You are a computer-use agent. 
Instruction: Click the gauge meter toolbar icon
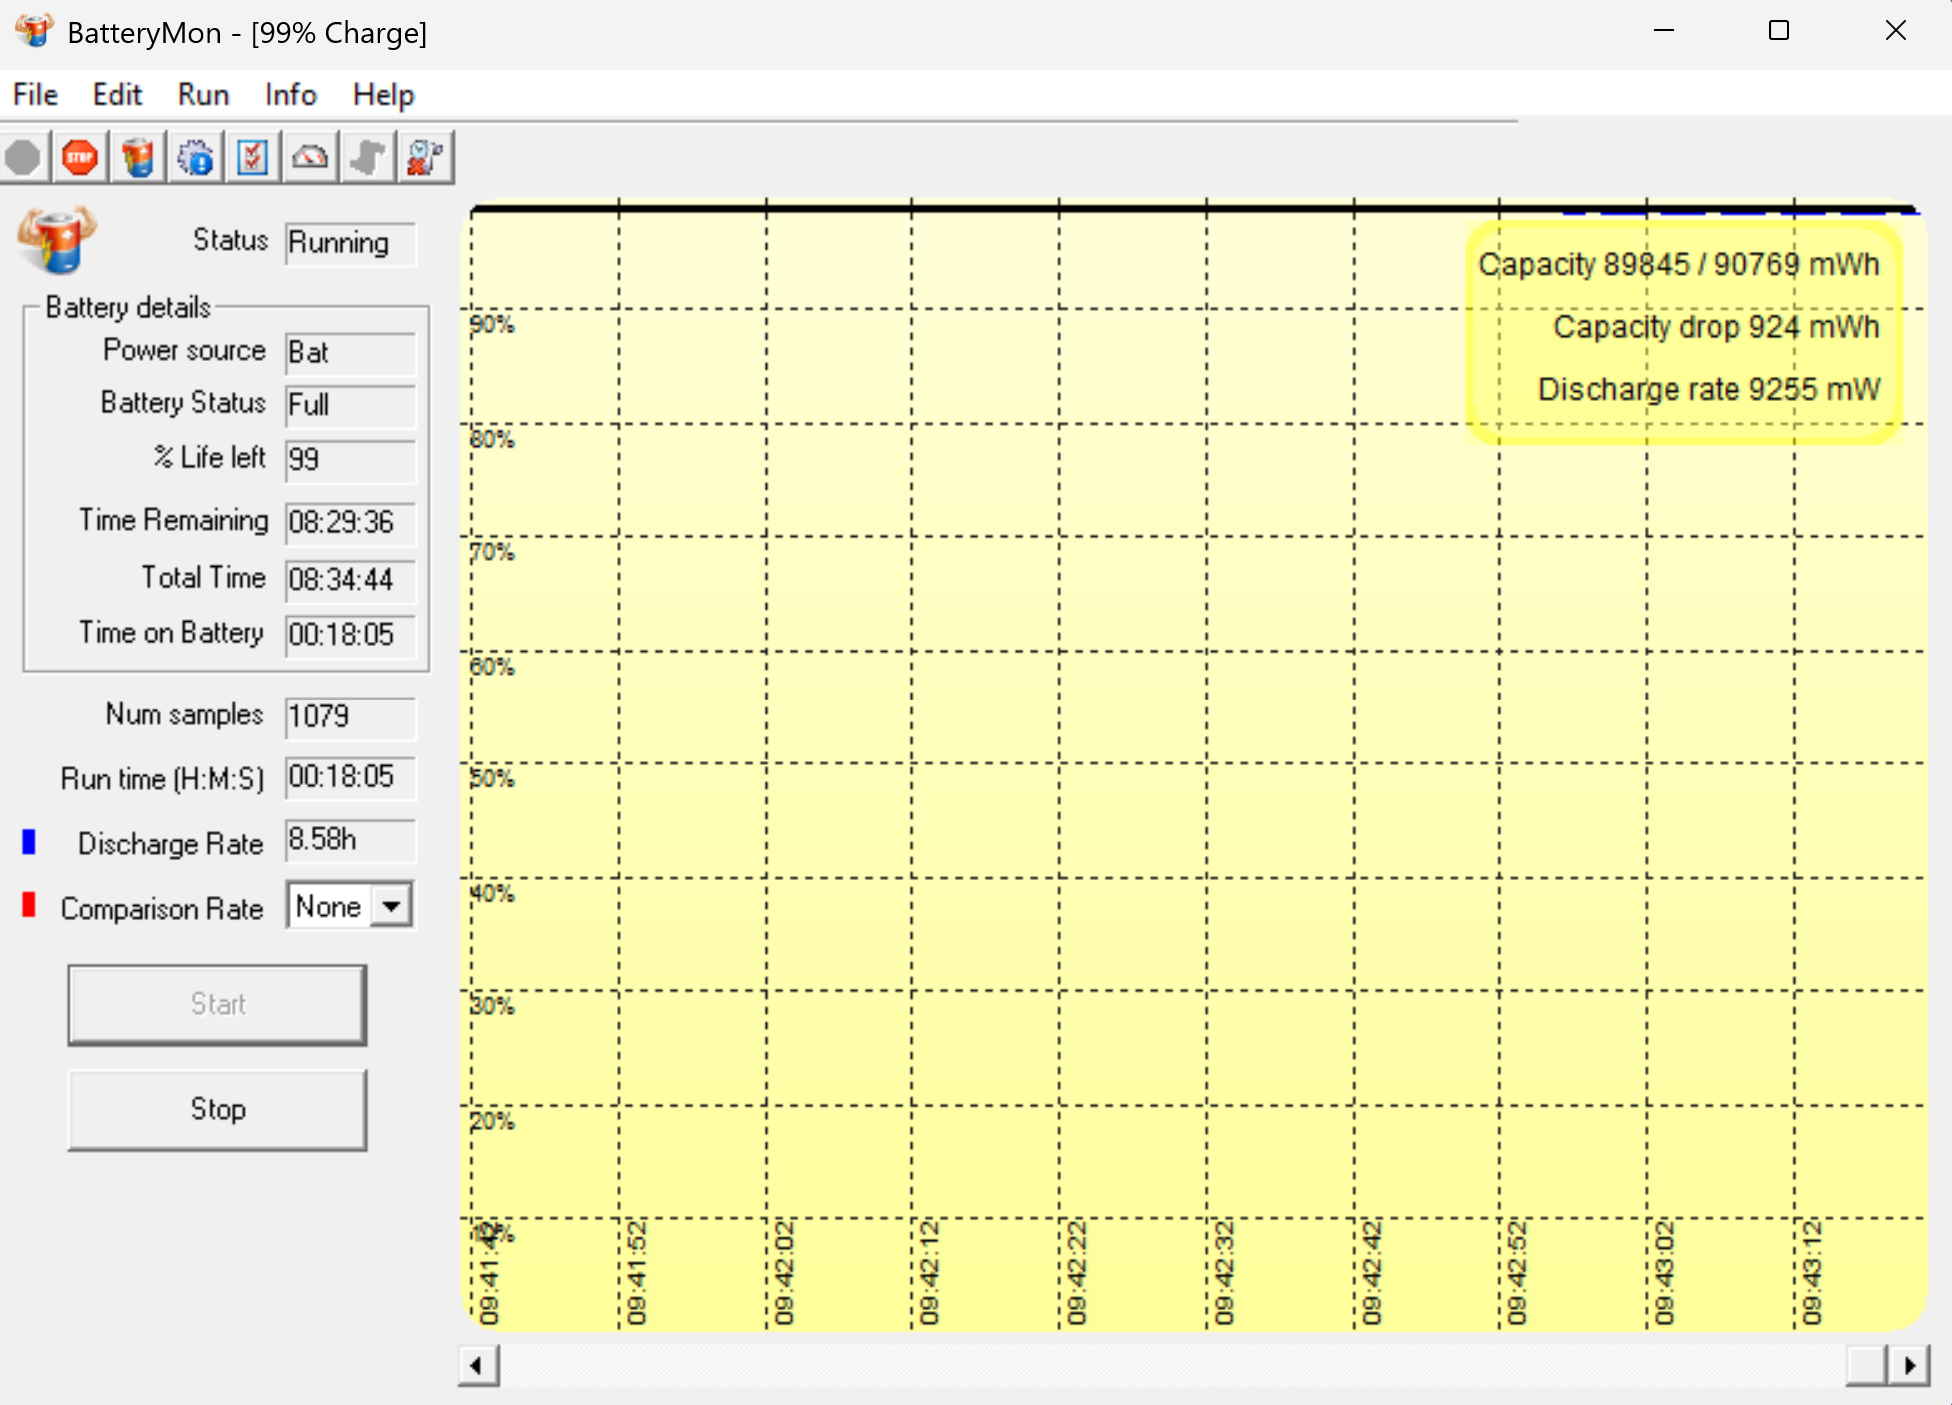(310, 158)
